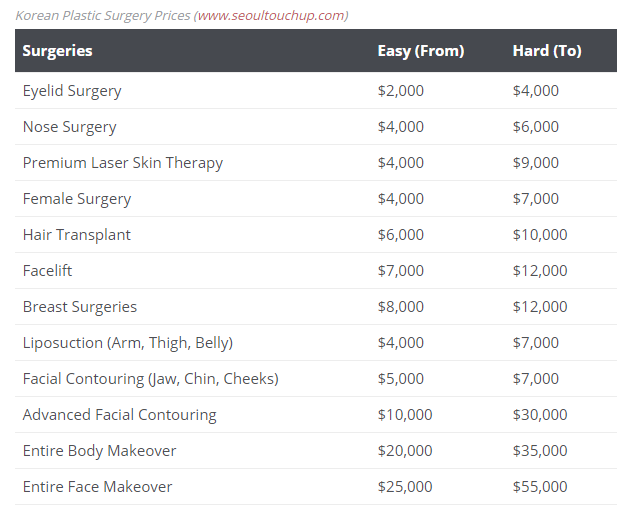Click the Entire Face Makeover label

click(97, 487)
